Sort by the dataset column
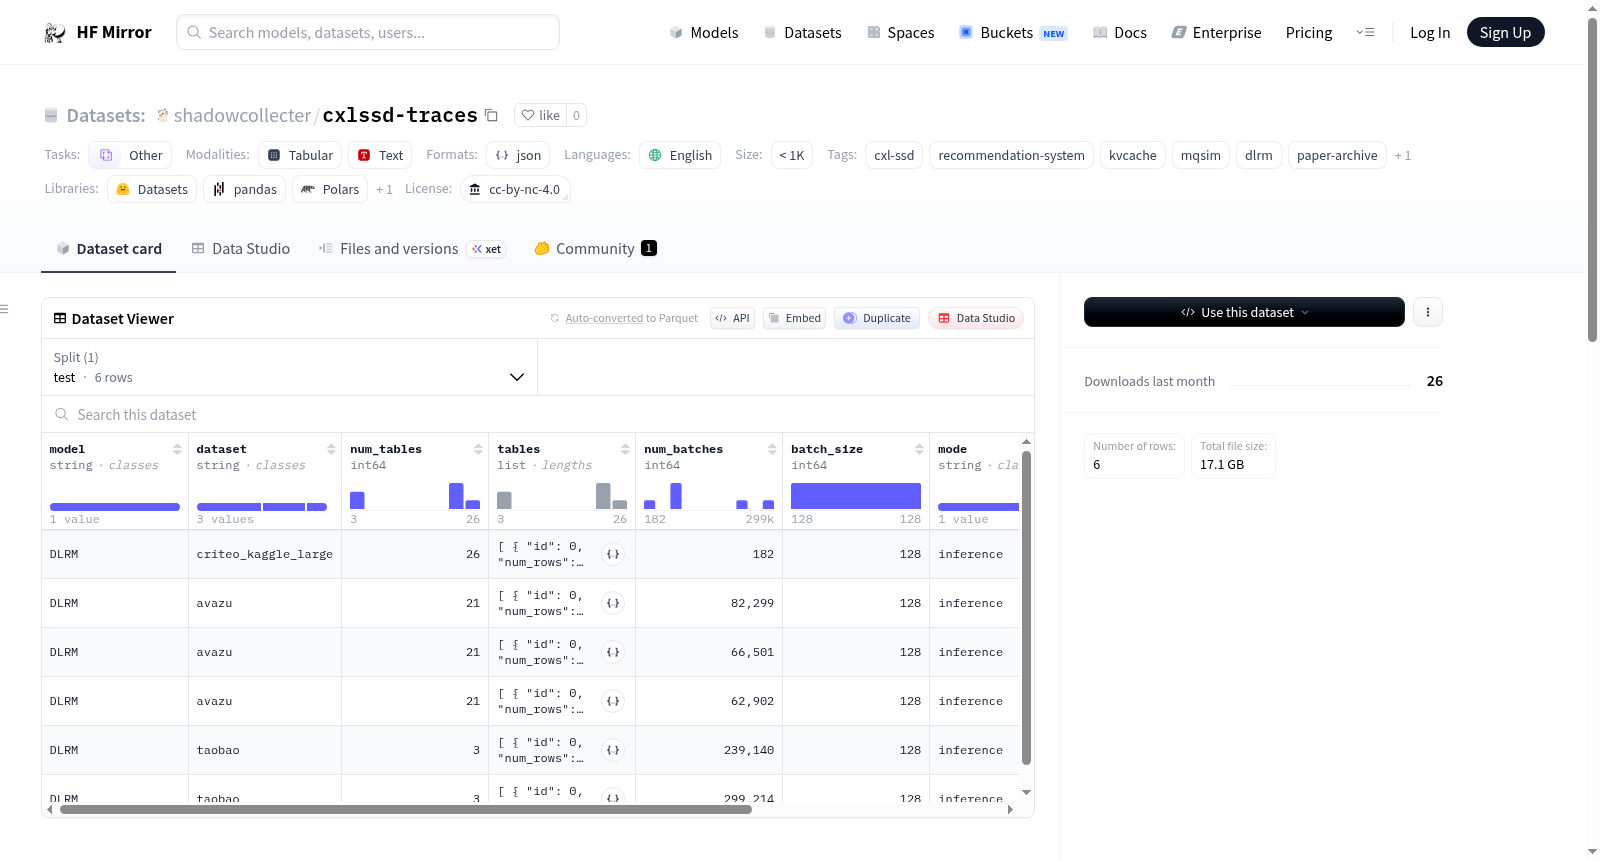This screenshot has height=861, width=1600. 331,449
